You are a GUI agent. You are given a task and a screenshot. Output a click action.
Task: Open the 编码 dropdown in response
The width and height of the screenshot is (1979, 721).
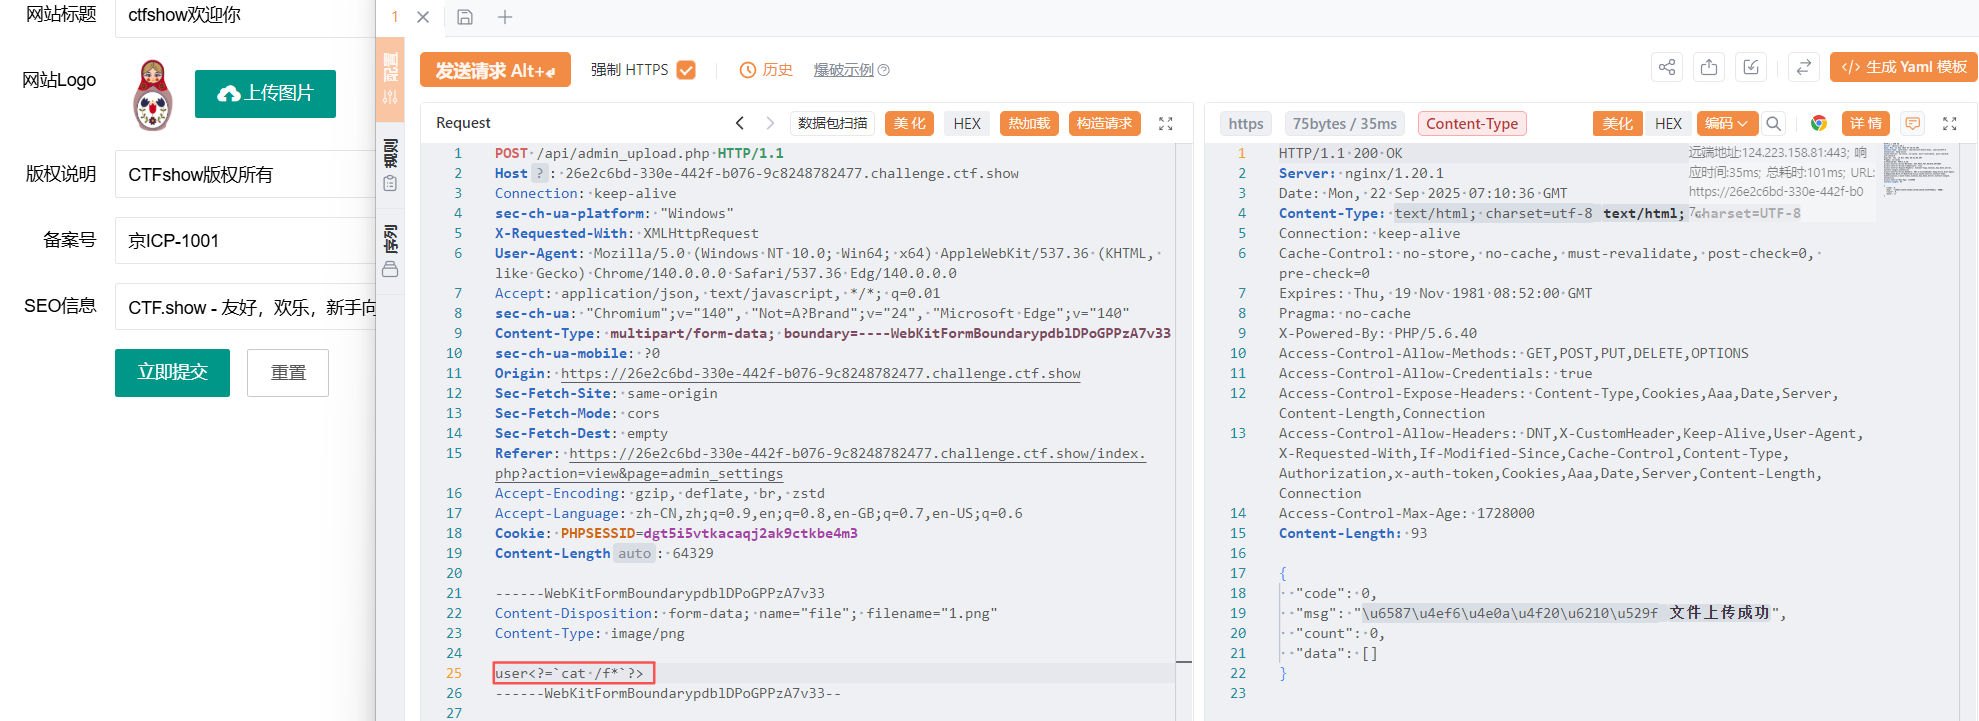point(1727,123)
